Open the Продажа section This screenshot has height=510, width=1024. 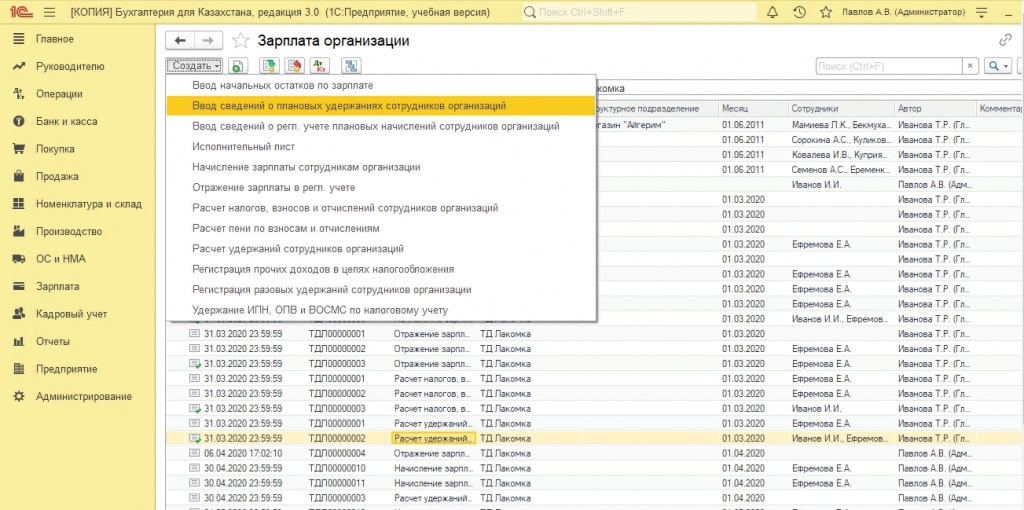[x=57, y=176]
